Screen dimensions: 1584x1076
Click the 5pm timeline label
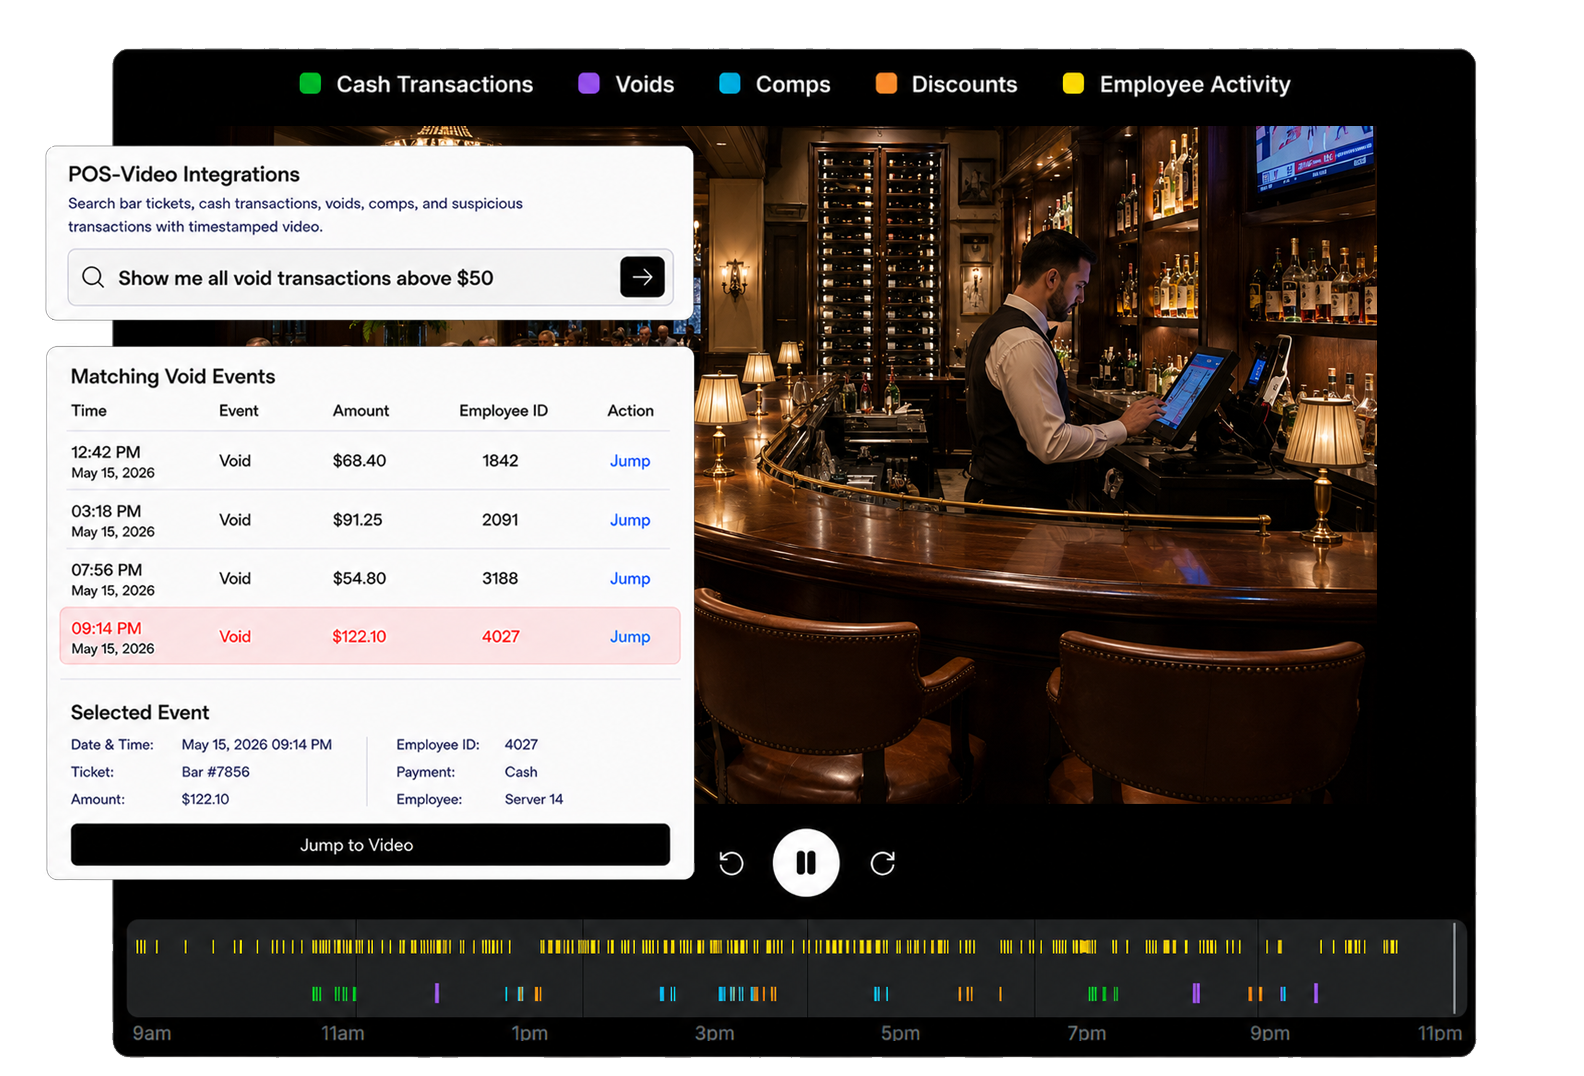pyautogui.click(x=900, y=1033)
